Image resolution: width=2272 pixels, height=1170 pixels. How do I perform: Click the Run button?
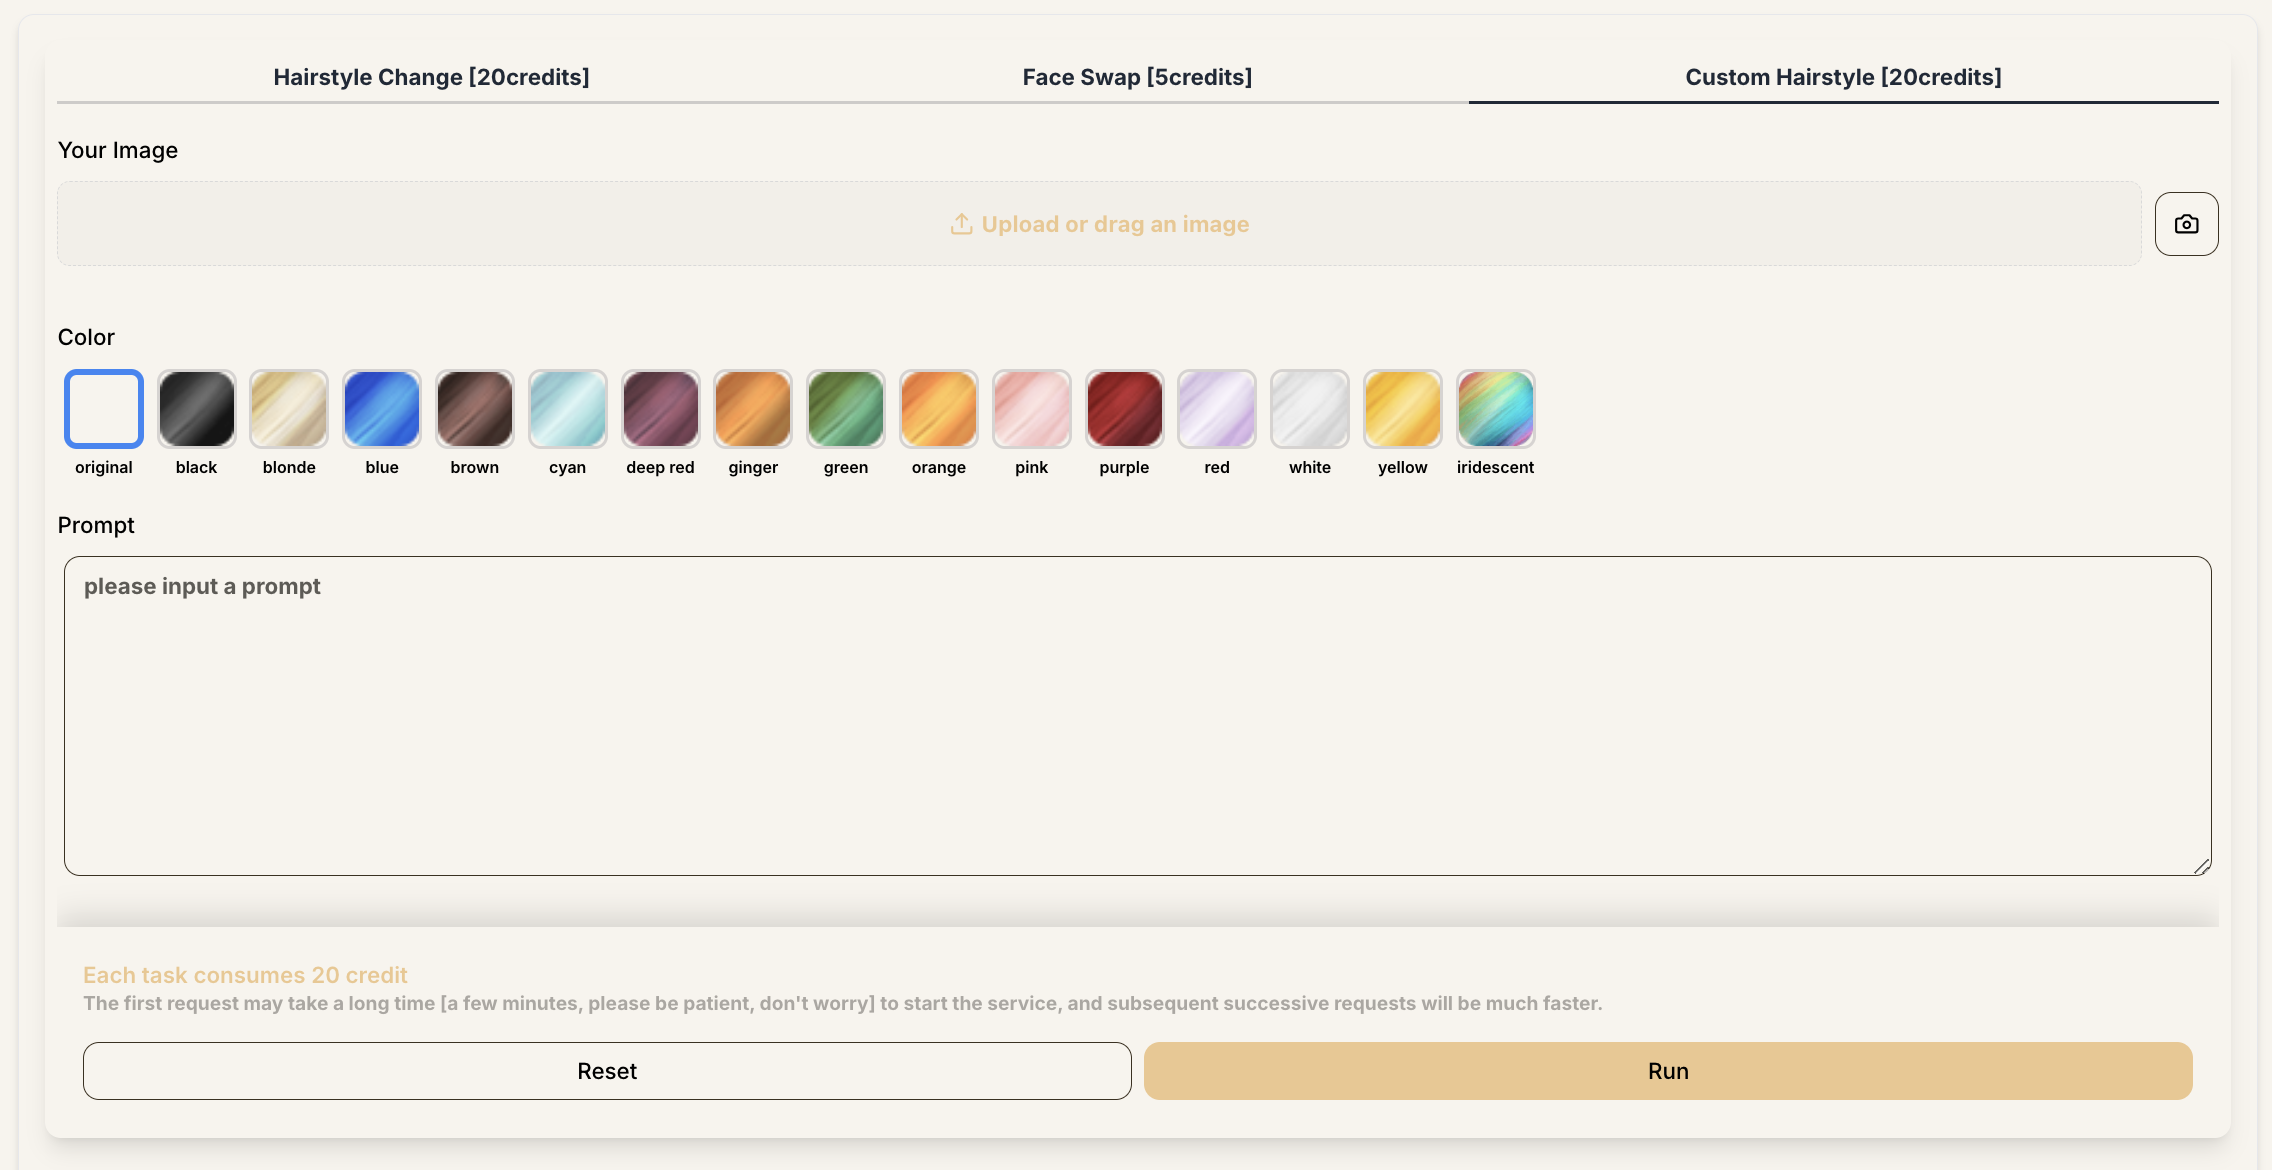pyautogui.click(x=1668, y=1071)
